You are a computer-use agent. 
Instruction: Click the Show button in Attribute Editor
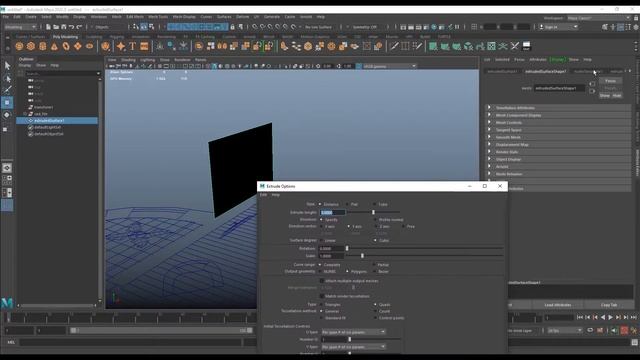pyautogui.click(x=604, y=96)
